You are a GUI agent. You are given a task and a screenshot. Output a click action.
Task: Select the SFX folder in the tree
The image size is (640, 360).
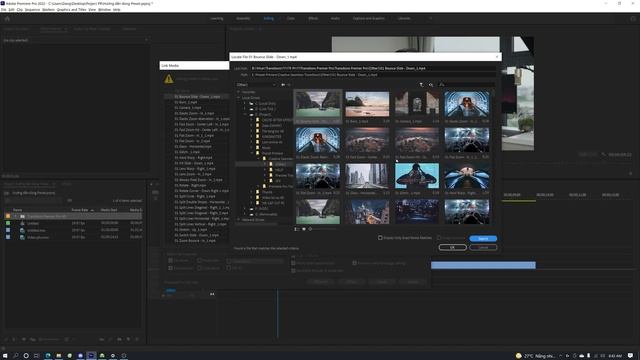278,180
